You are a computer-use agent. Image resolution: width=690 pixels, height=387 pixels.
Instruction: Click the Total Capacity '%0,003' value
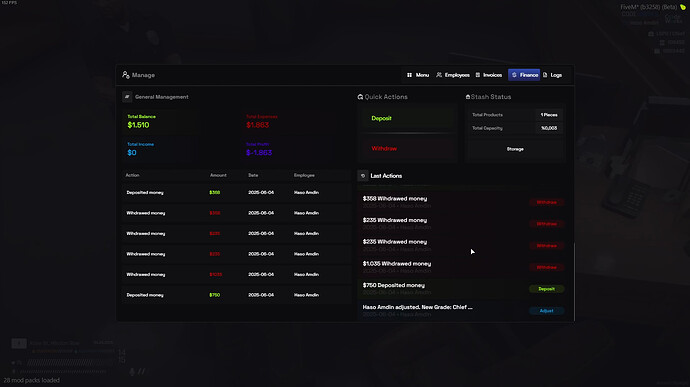[x=549, y=128]
